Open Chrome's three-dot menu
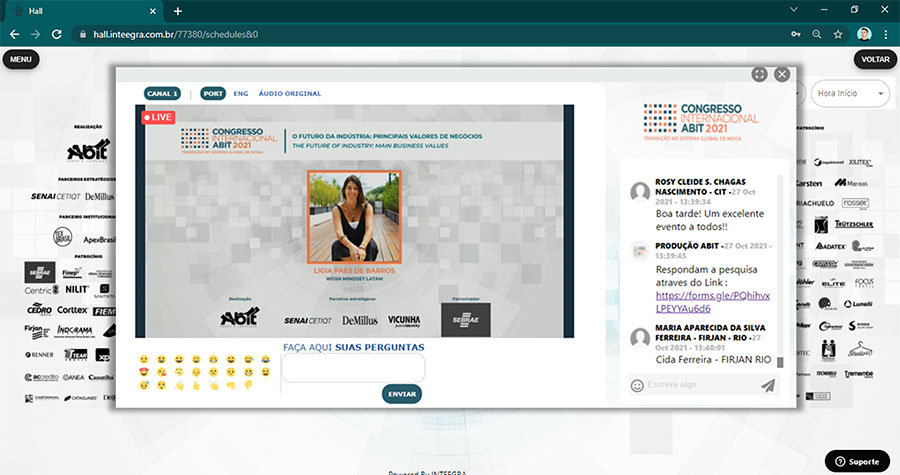The image size is (900, 475). coord(885,34)
